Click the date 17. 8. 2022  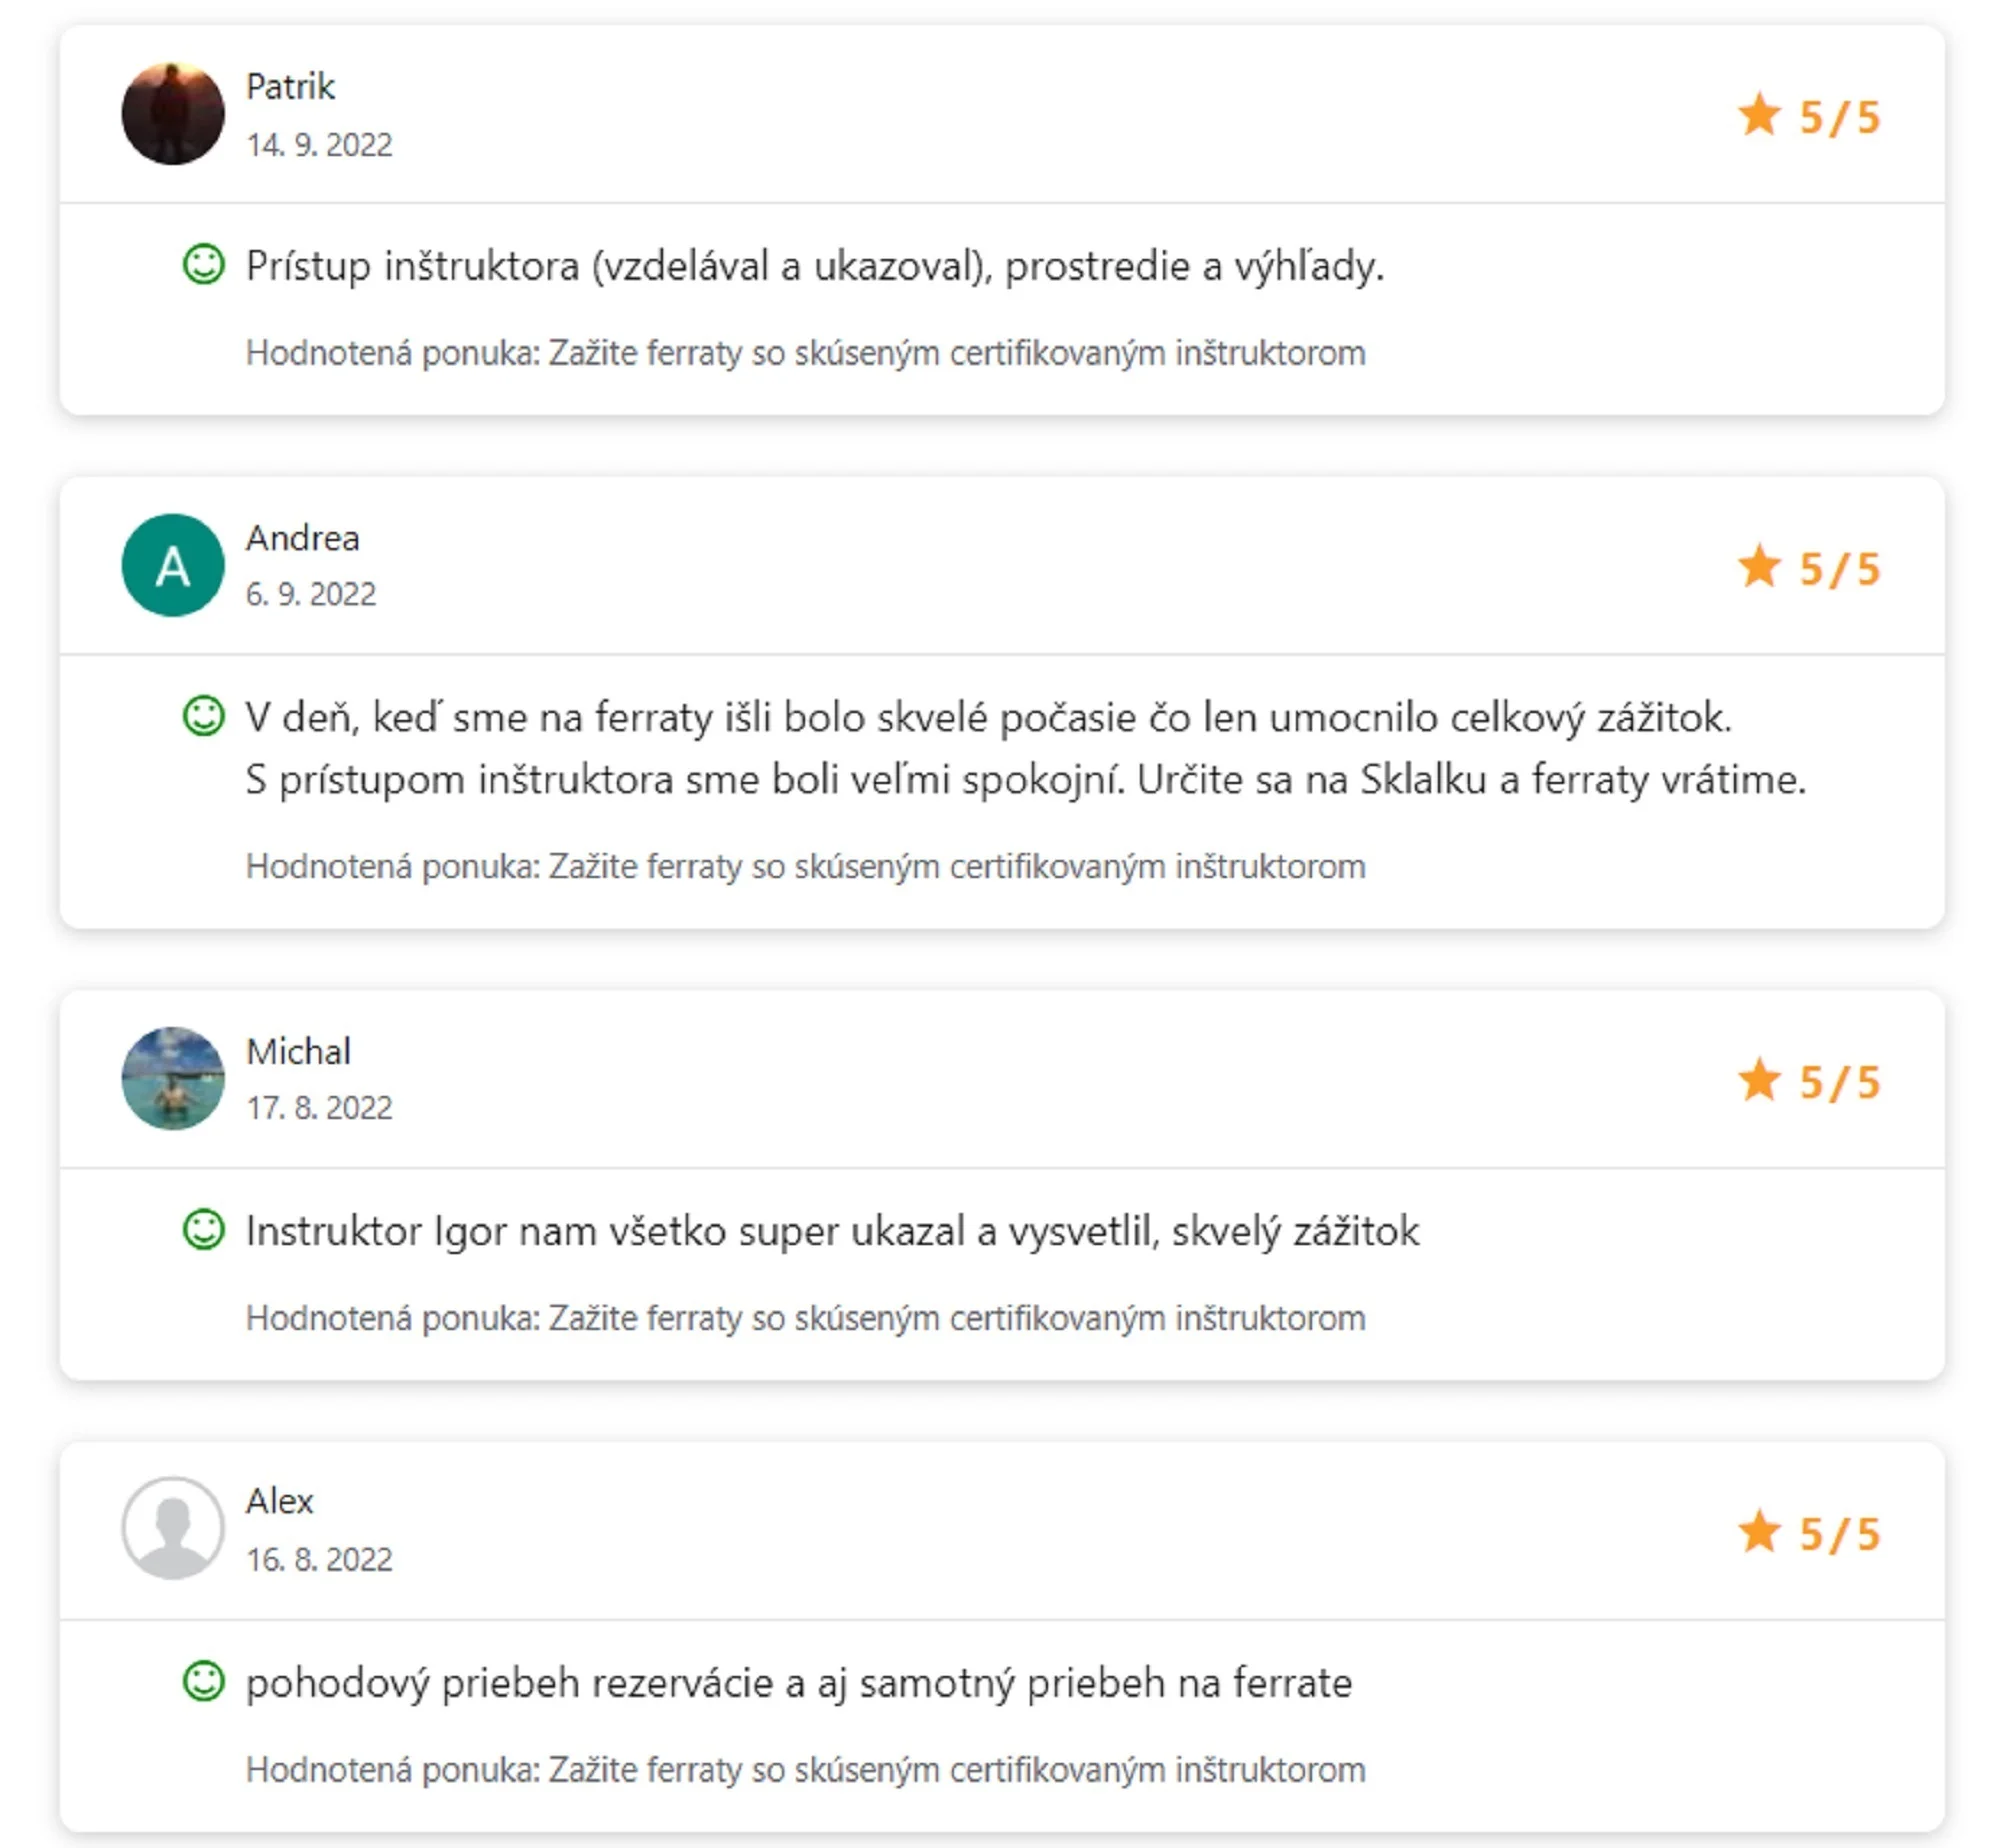point(319,1108)
